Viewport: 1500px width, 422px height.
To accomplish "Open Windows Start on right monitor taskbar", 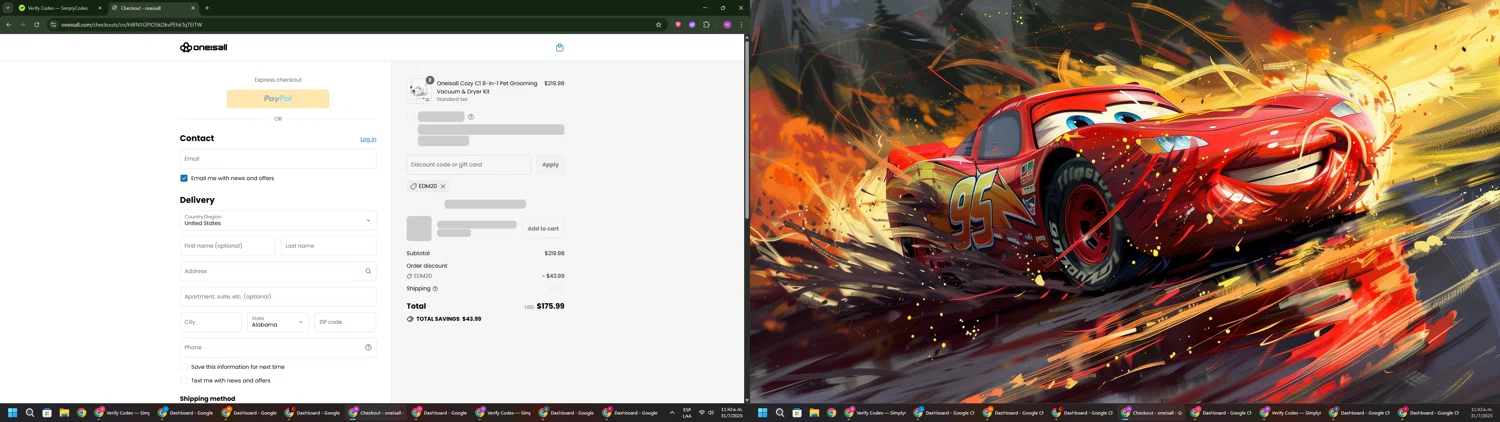I will [763, 412].
